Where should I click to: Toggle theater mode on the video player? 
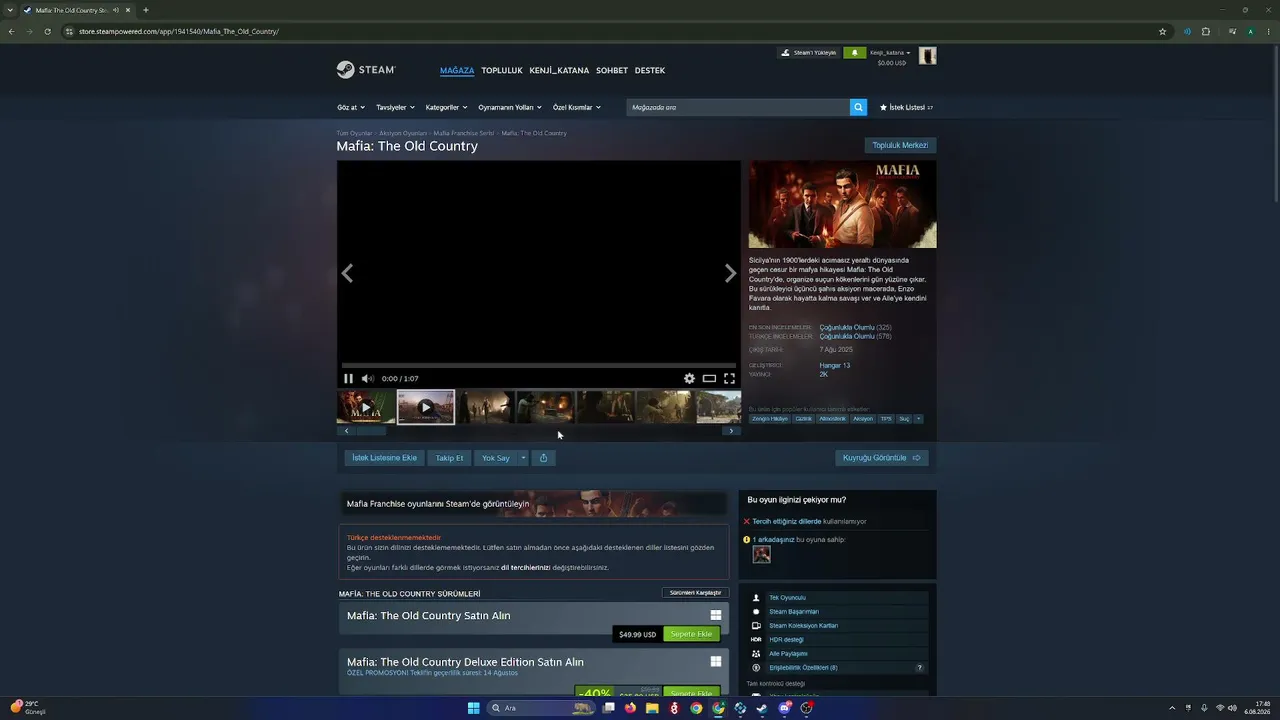[709, 378]
